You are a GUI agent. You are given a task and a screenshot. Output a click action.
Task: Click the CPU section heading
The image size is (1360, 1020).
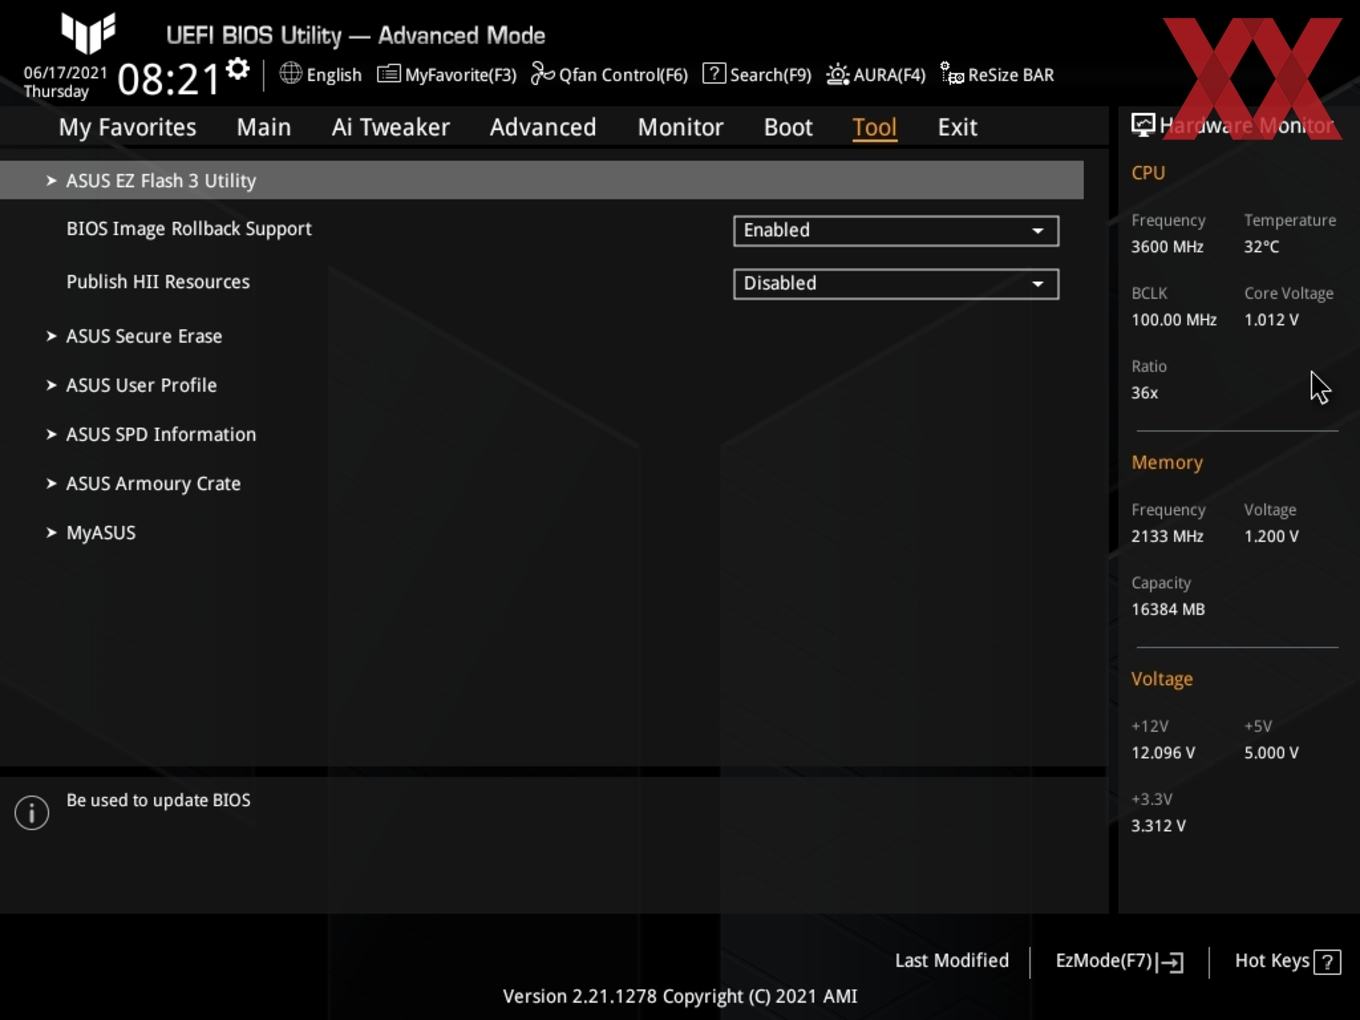coord(1148,172)
